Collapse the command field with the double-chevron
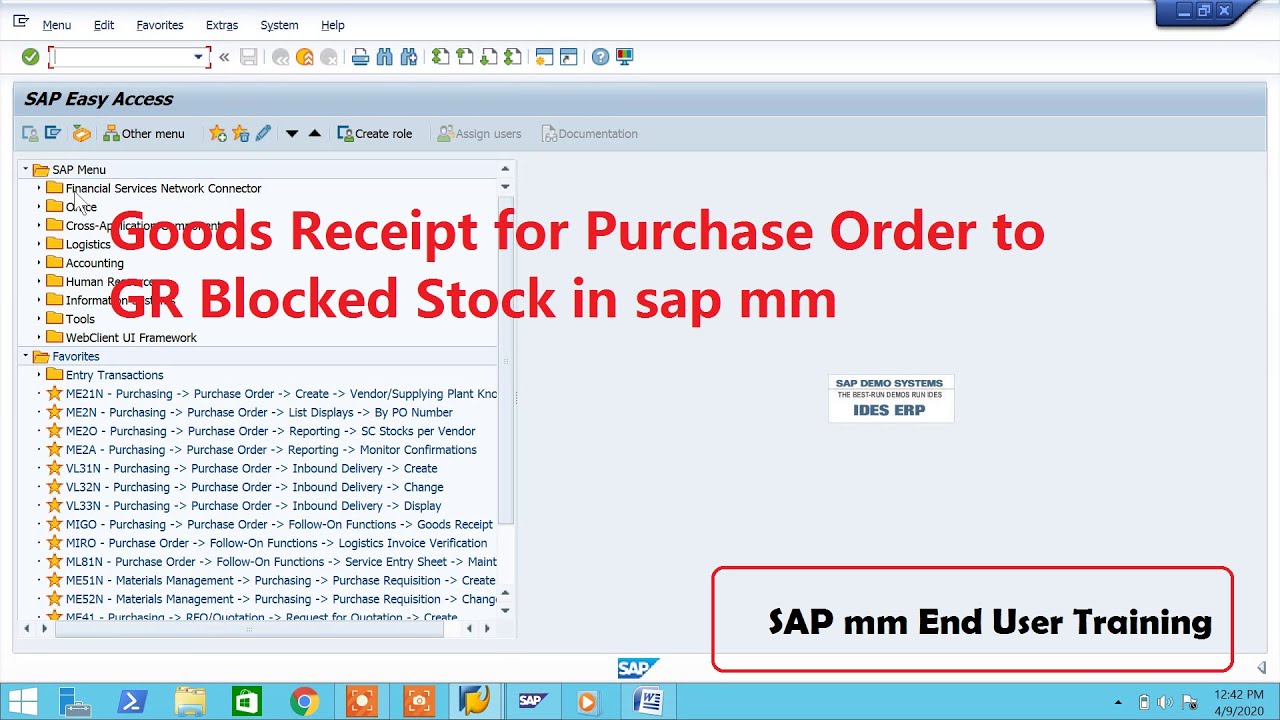1280x720 pixels. coord(224,57)
